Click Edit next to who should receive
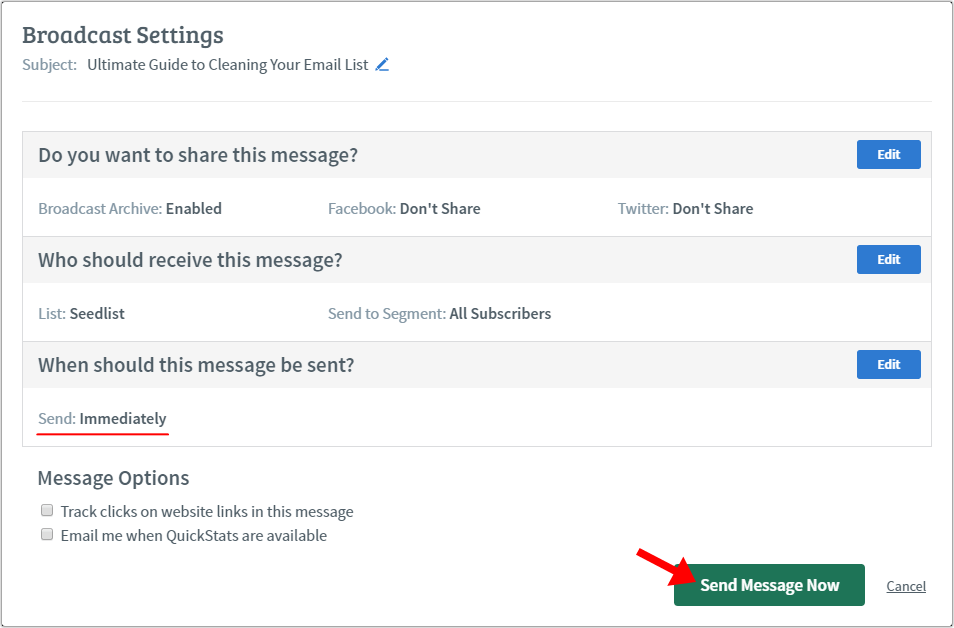Image resolution: width=954 pixels, height=628 pixels. 887,259
